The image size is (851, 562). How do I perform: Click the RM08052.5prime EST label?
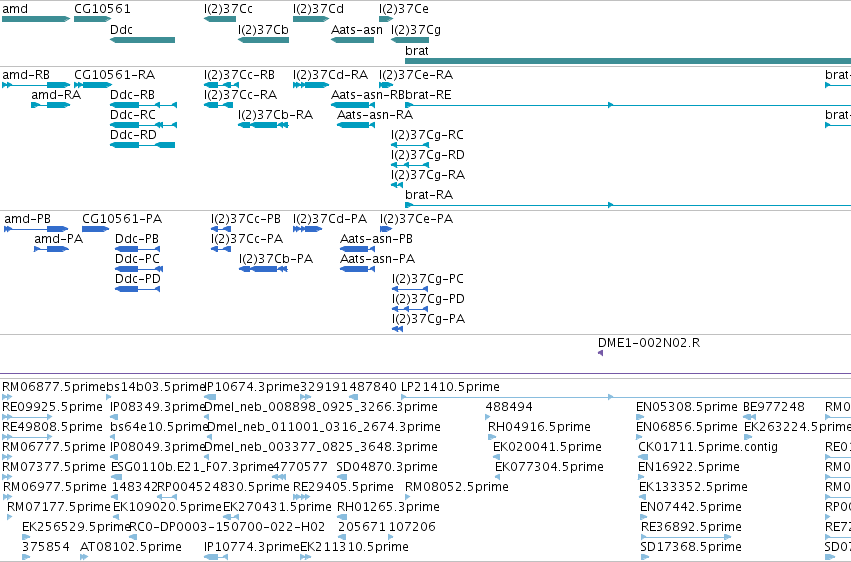pyautogui.click(x=457, y=487)
